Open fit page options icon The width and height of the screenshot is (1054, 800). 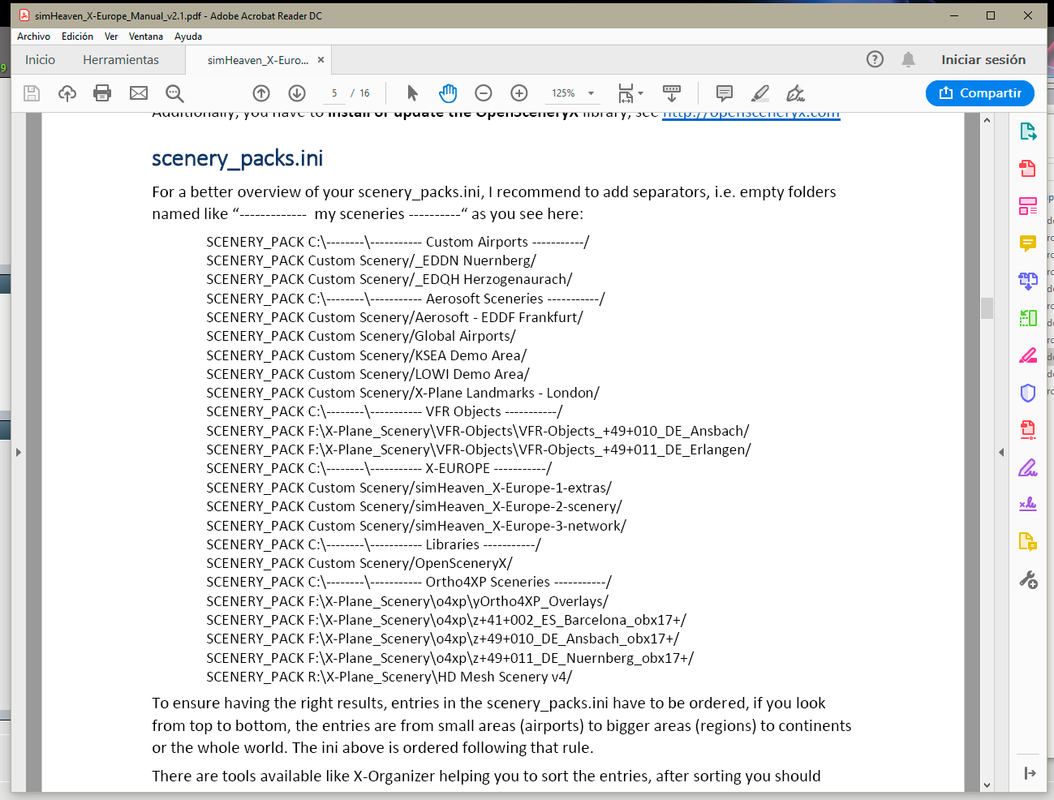click(x=630, y=93)
